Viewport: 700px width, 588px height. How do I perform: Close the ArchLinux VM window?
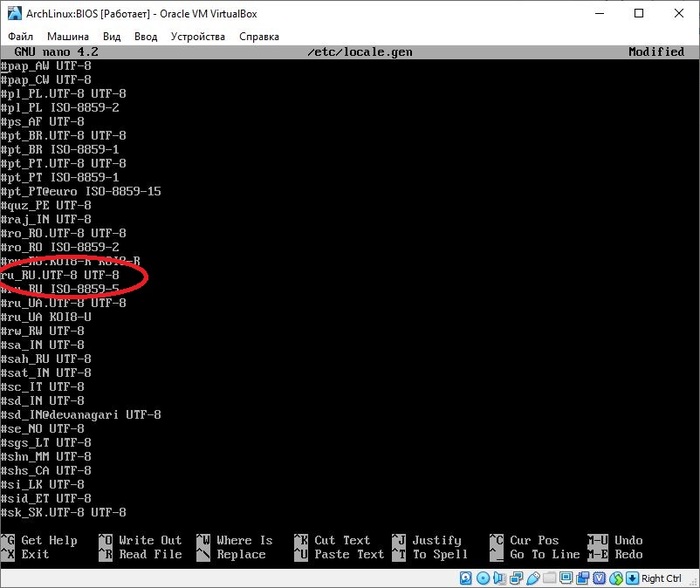[679, 13]
